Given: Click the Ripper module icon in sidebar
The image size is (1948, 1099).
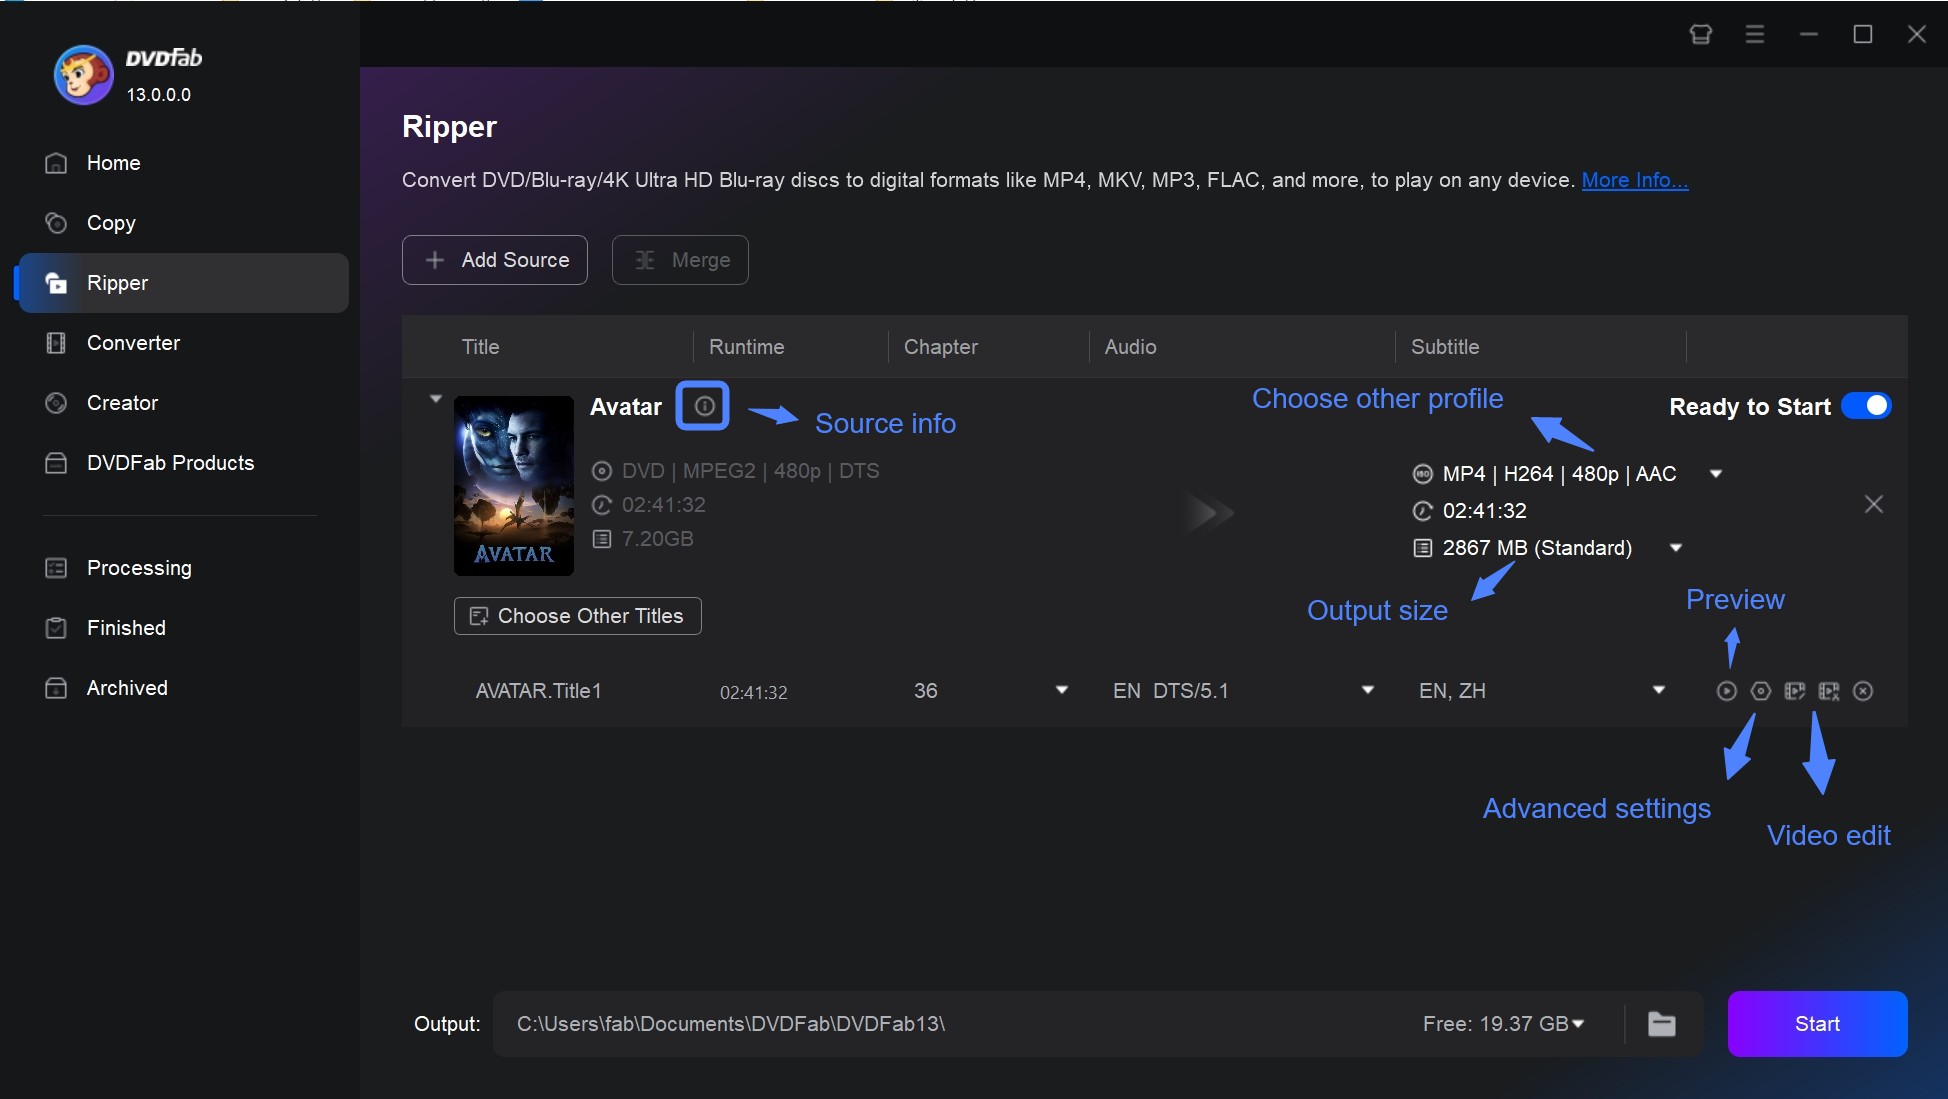Looking at the screenshot, I should [54, 281].
